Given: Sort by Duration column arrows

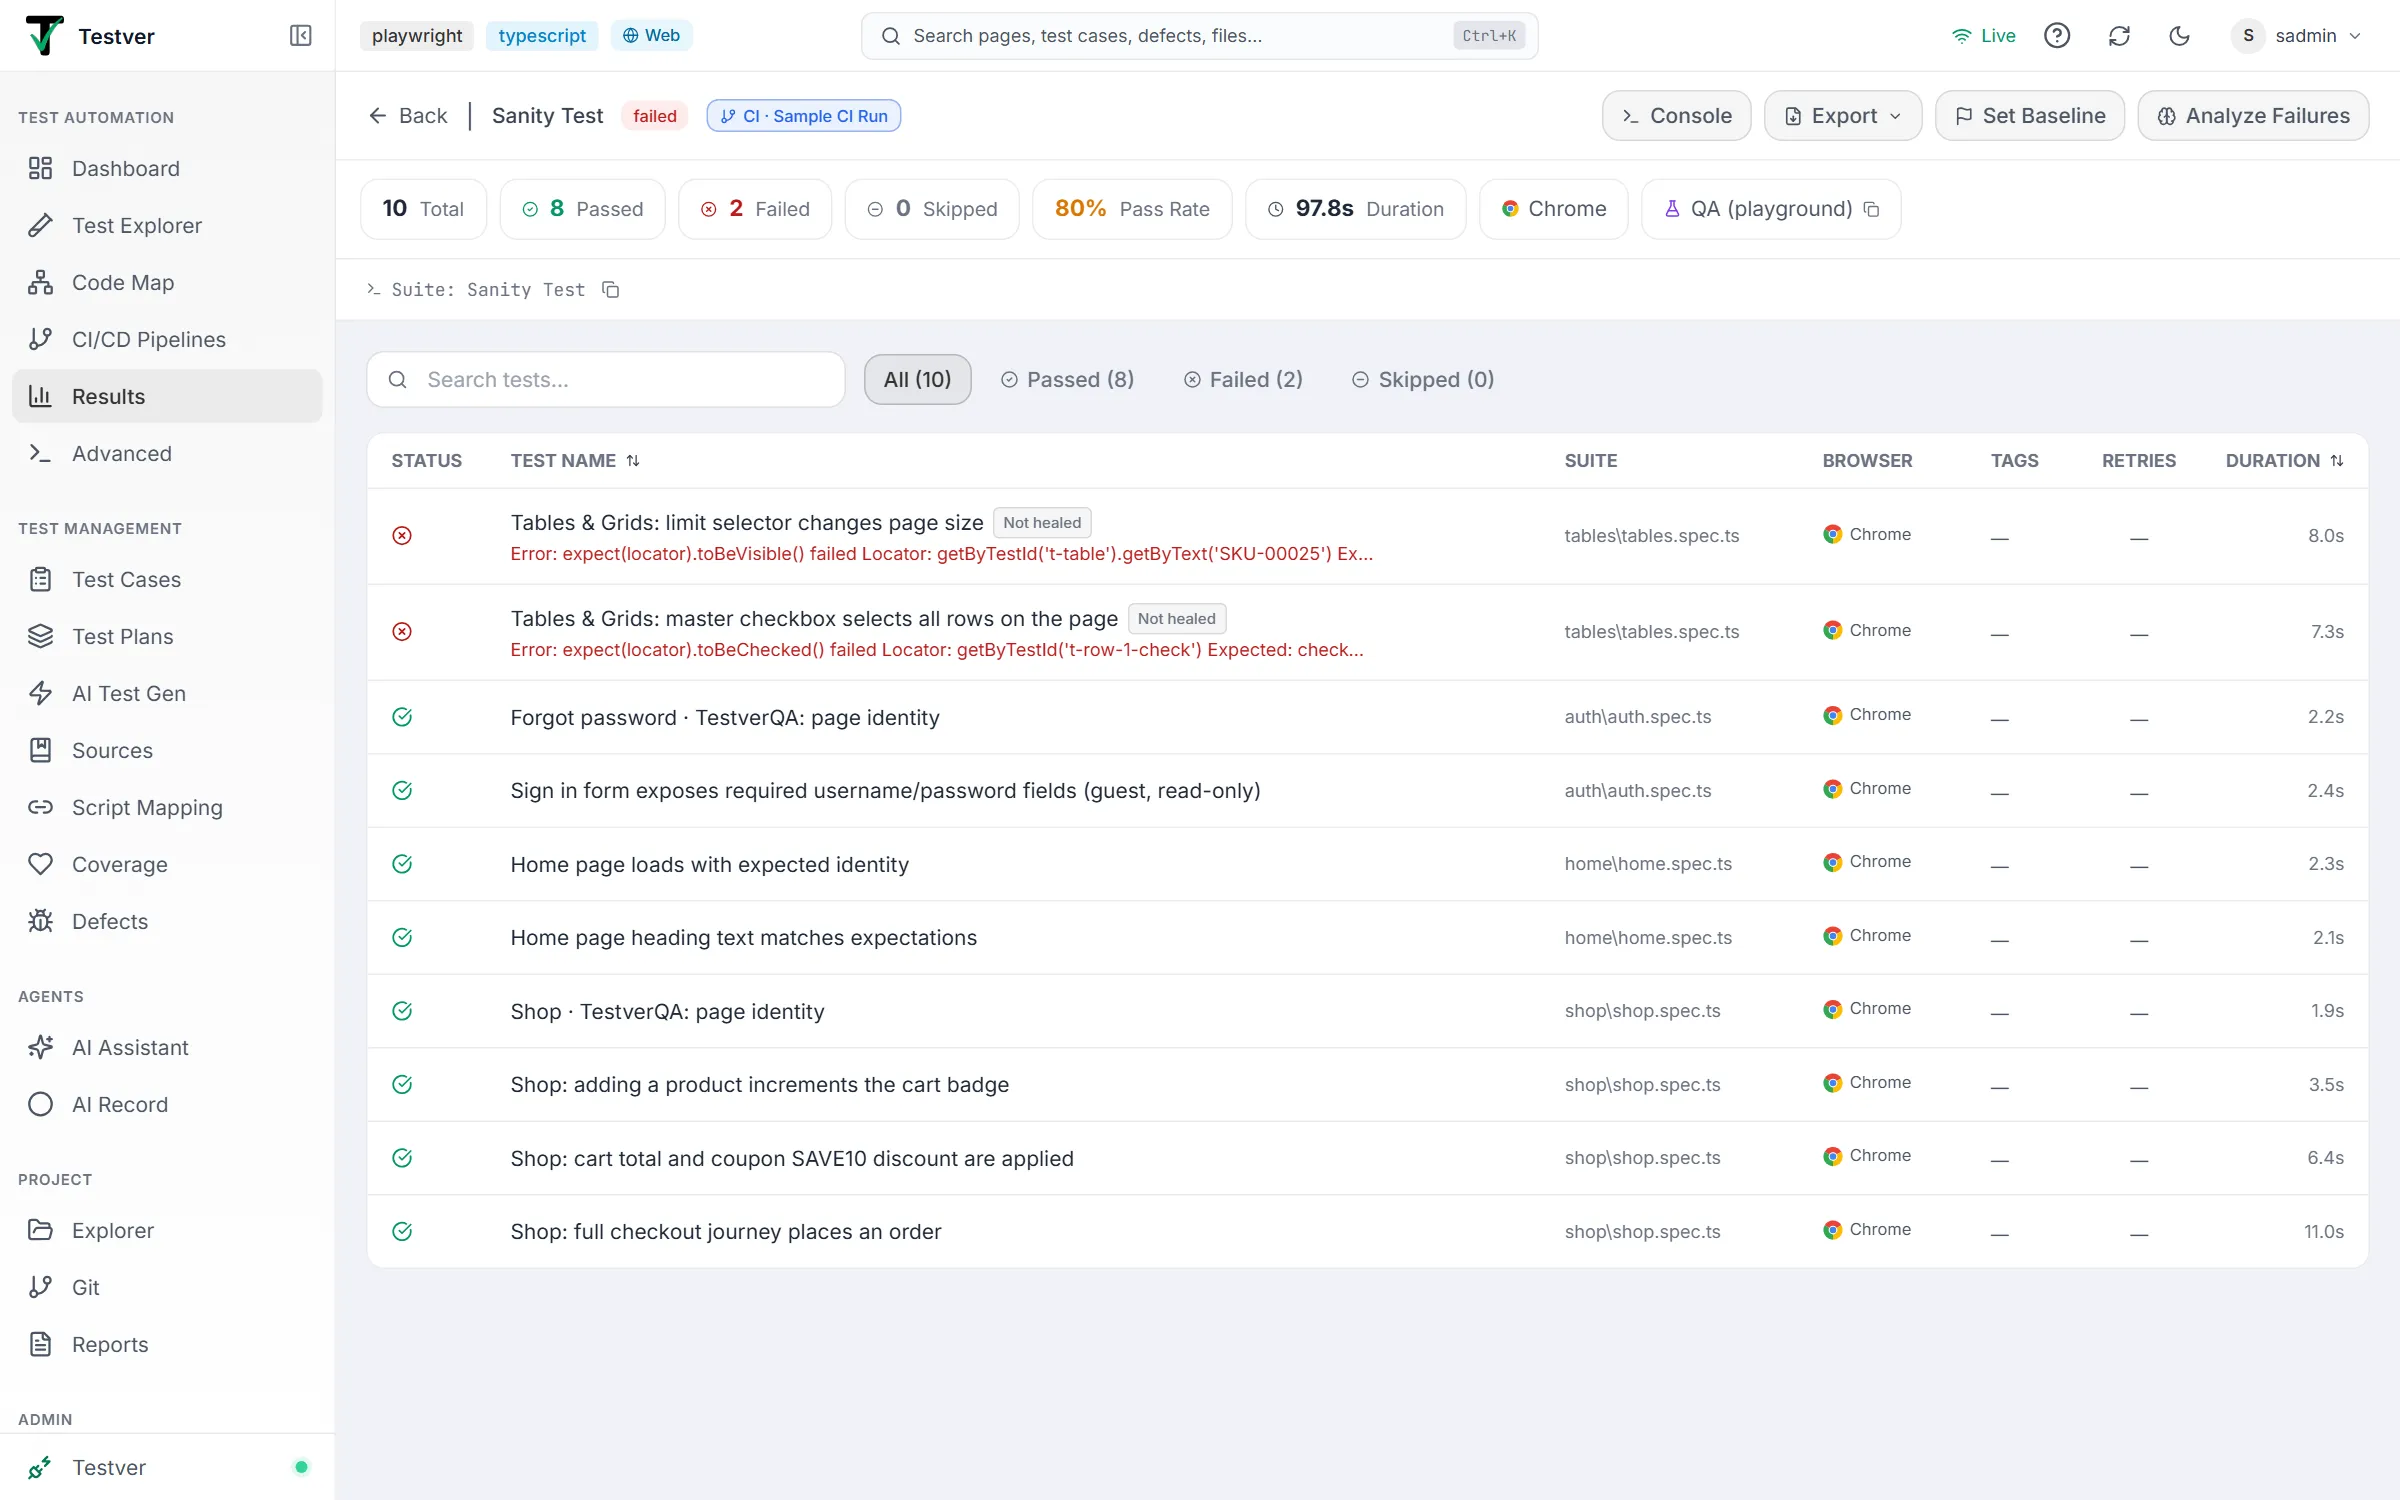Looking at the screenshot, I should 2336,461.
